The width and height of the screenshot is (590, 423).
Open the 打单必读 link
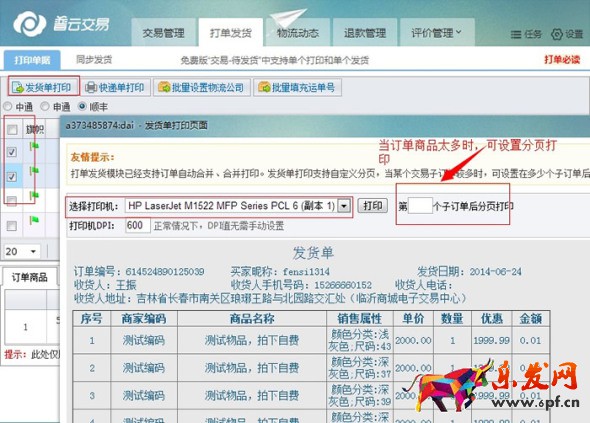(562, 59)
